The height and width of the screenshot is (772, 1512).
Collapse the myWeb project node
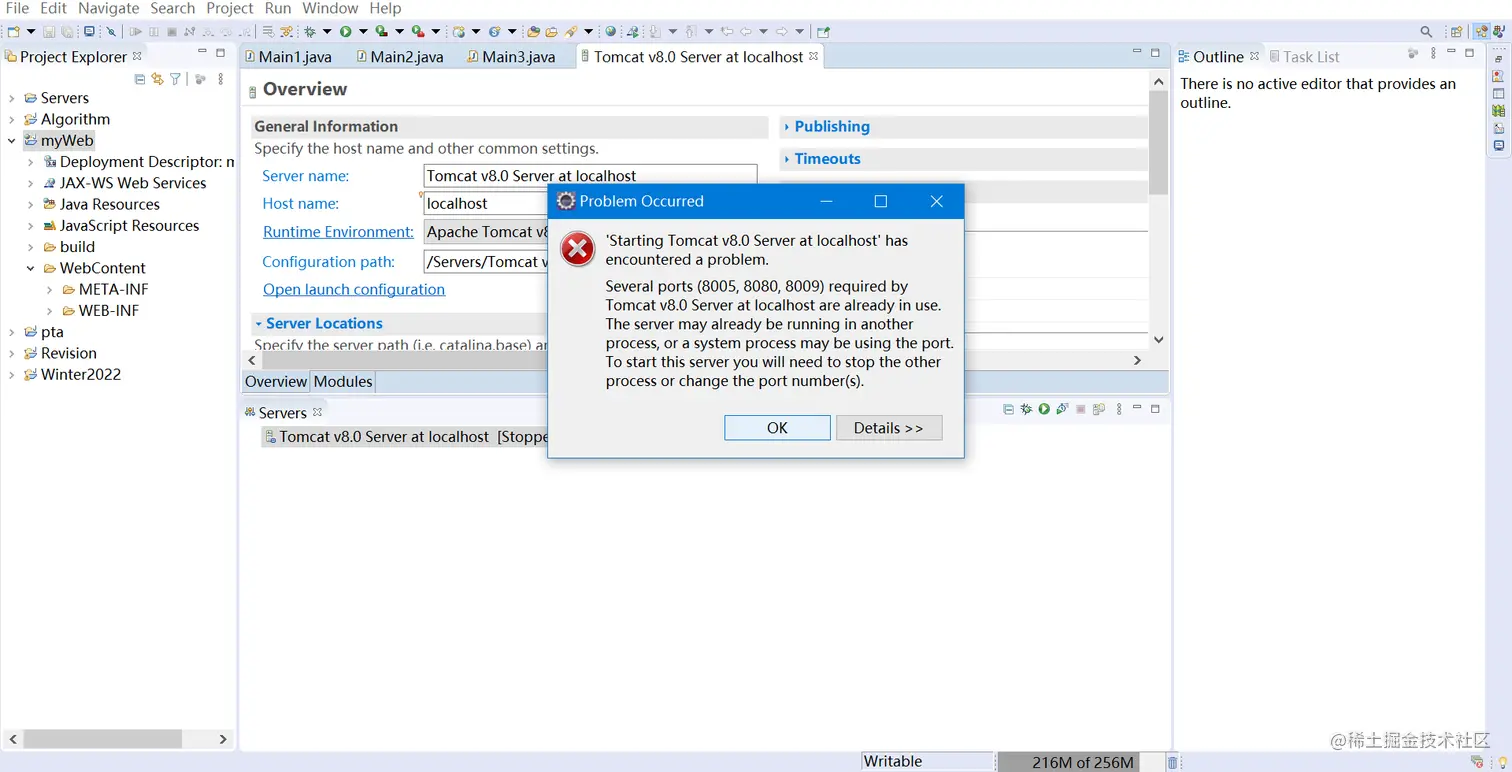click(x=12, y=141)
